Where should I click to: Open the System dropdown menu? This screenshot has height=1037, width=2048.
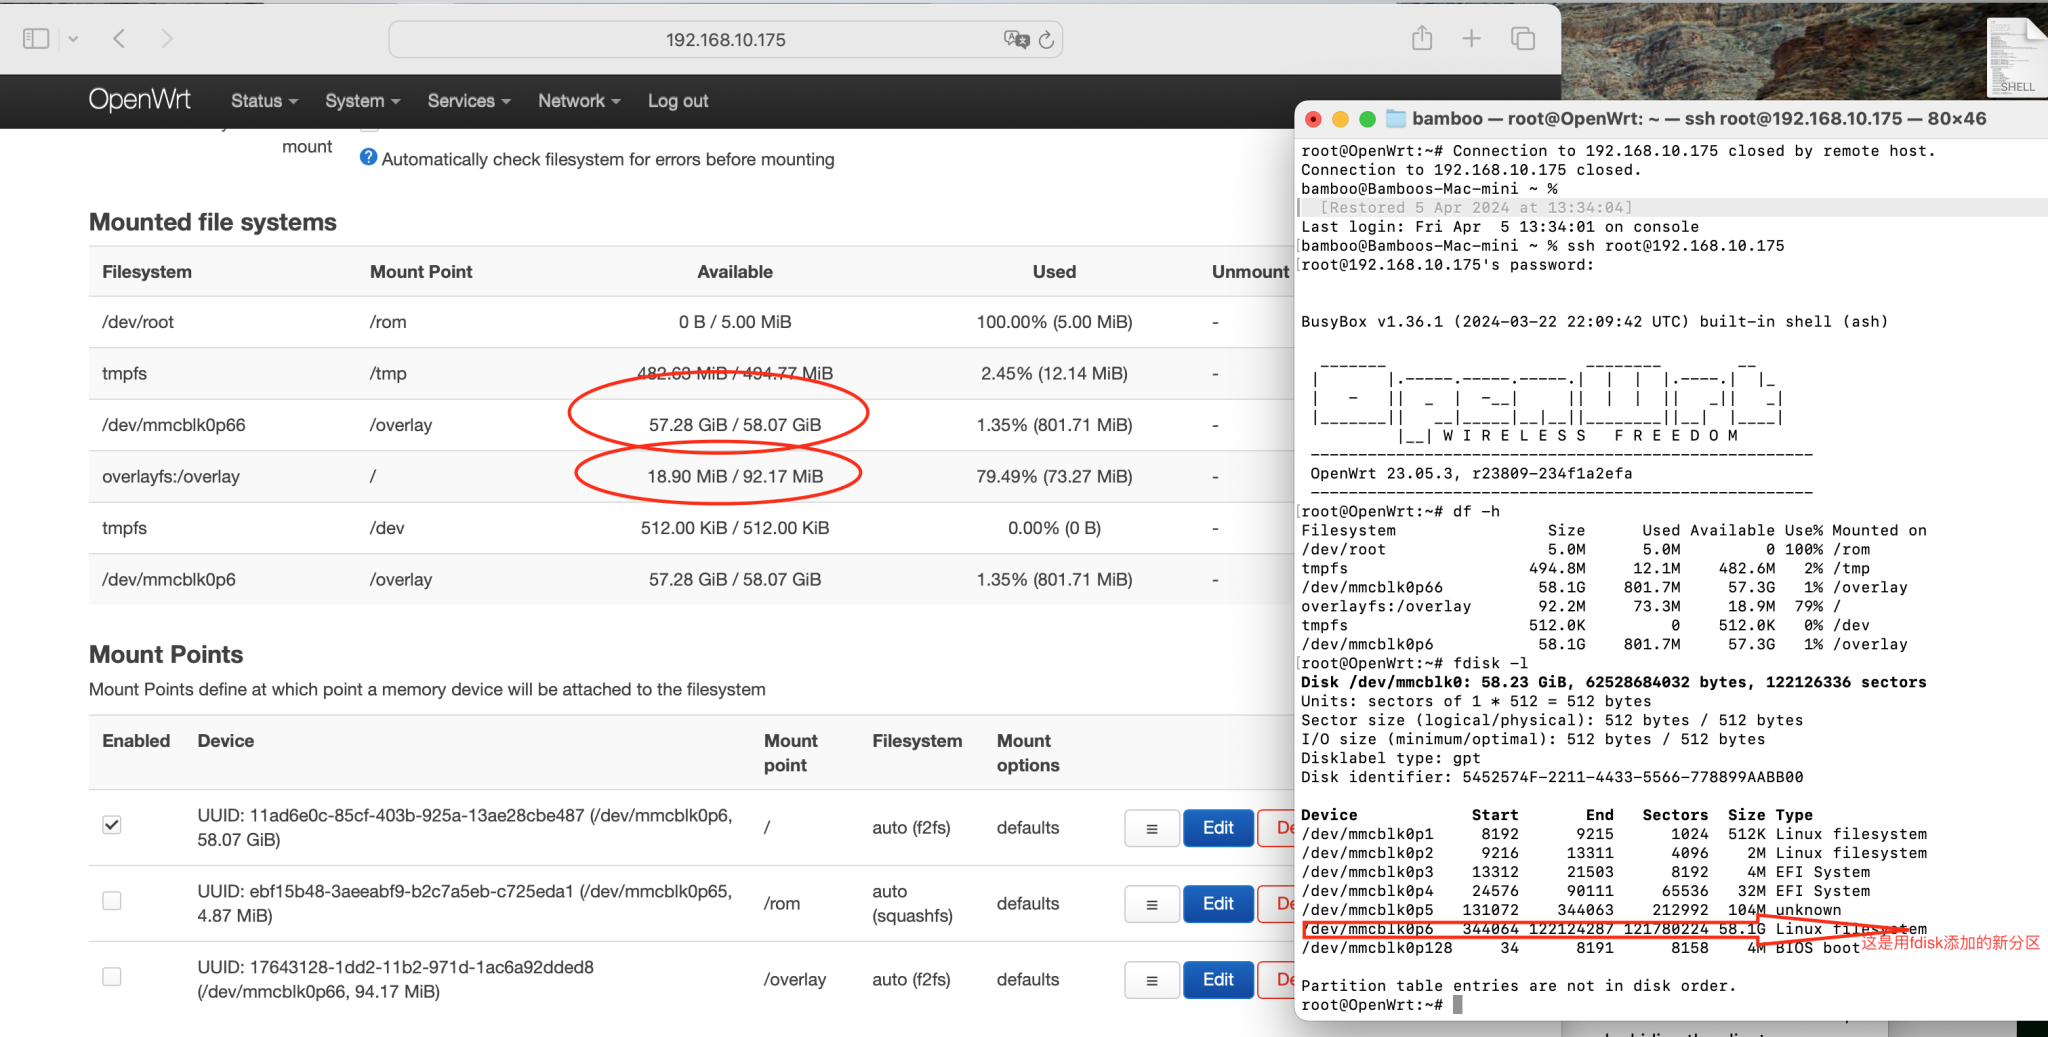(362, 101)
